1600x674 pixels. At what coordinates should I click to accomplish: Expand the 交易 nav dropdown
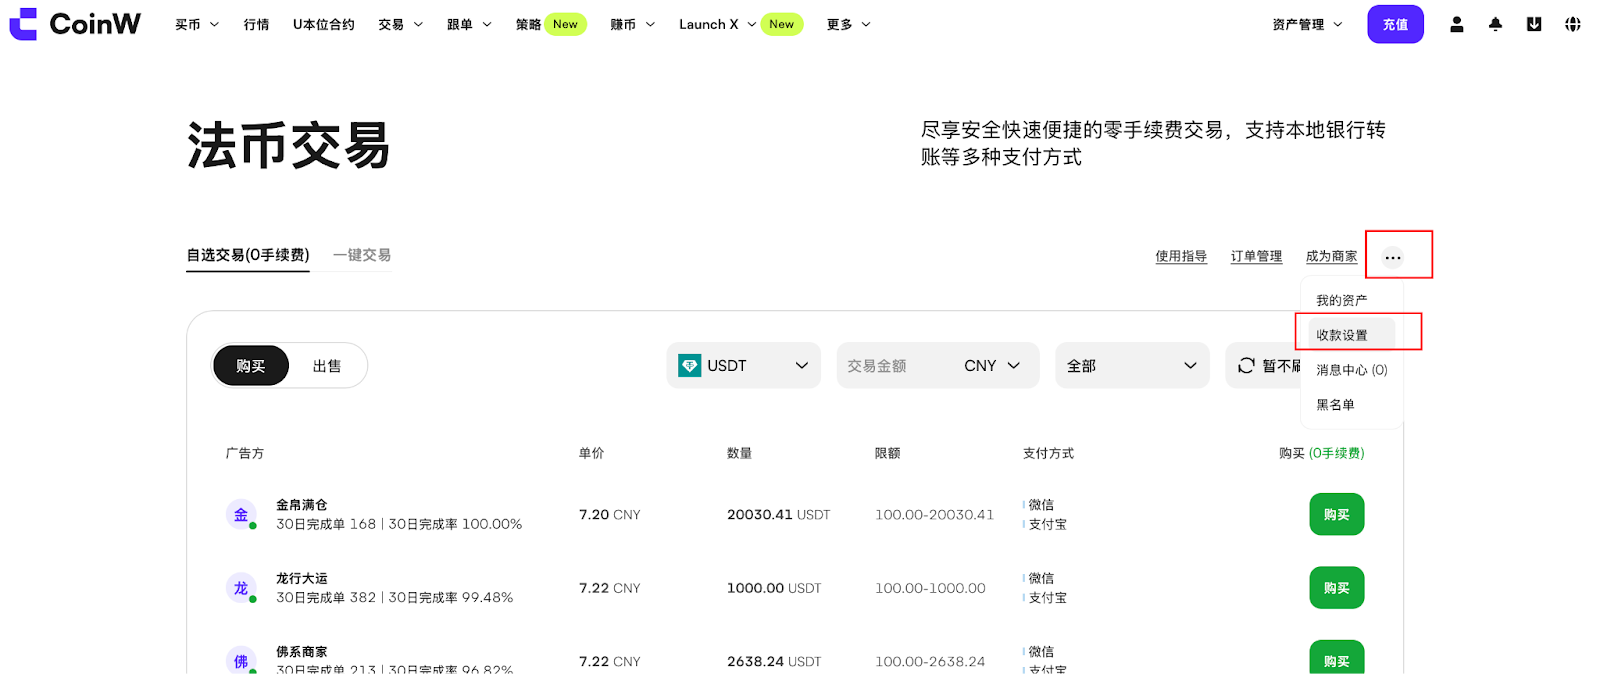pyautogui.click(x=401, y=24)
